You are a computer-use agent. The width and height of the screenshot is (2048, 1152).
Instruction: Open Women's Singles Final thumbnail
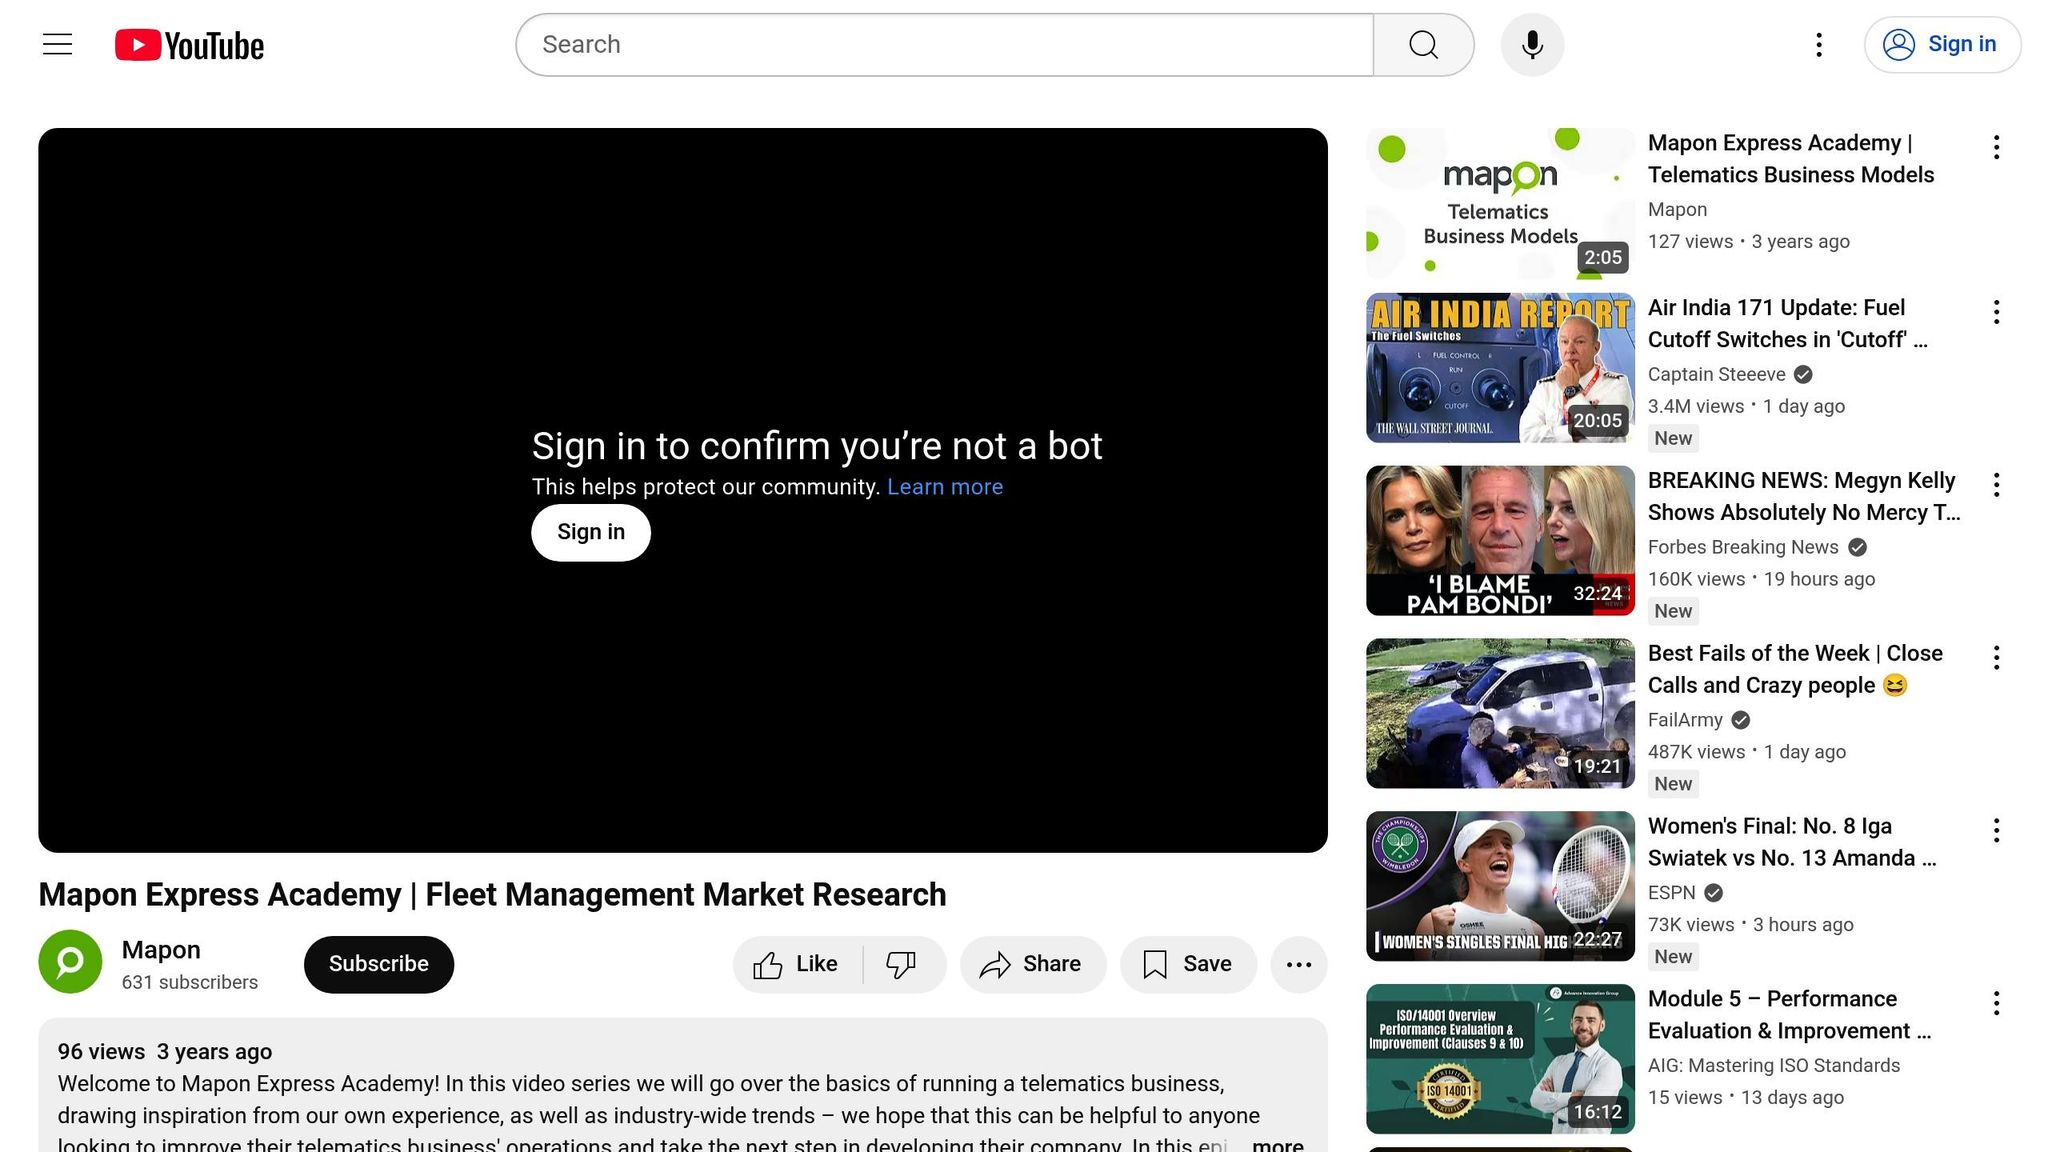[1500, 887]
